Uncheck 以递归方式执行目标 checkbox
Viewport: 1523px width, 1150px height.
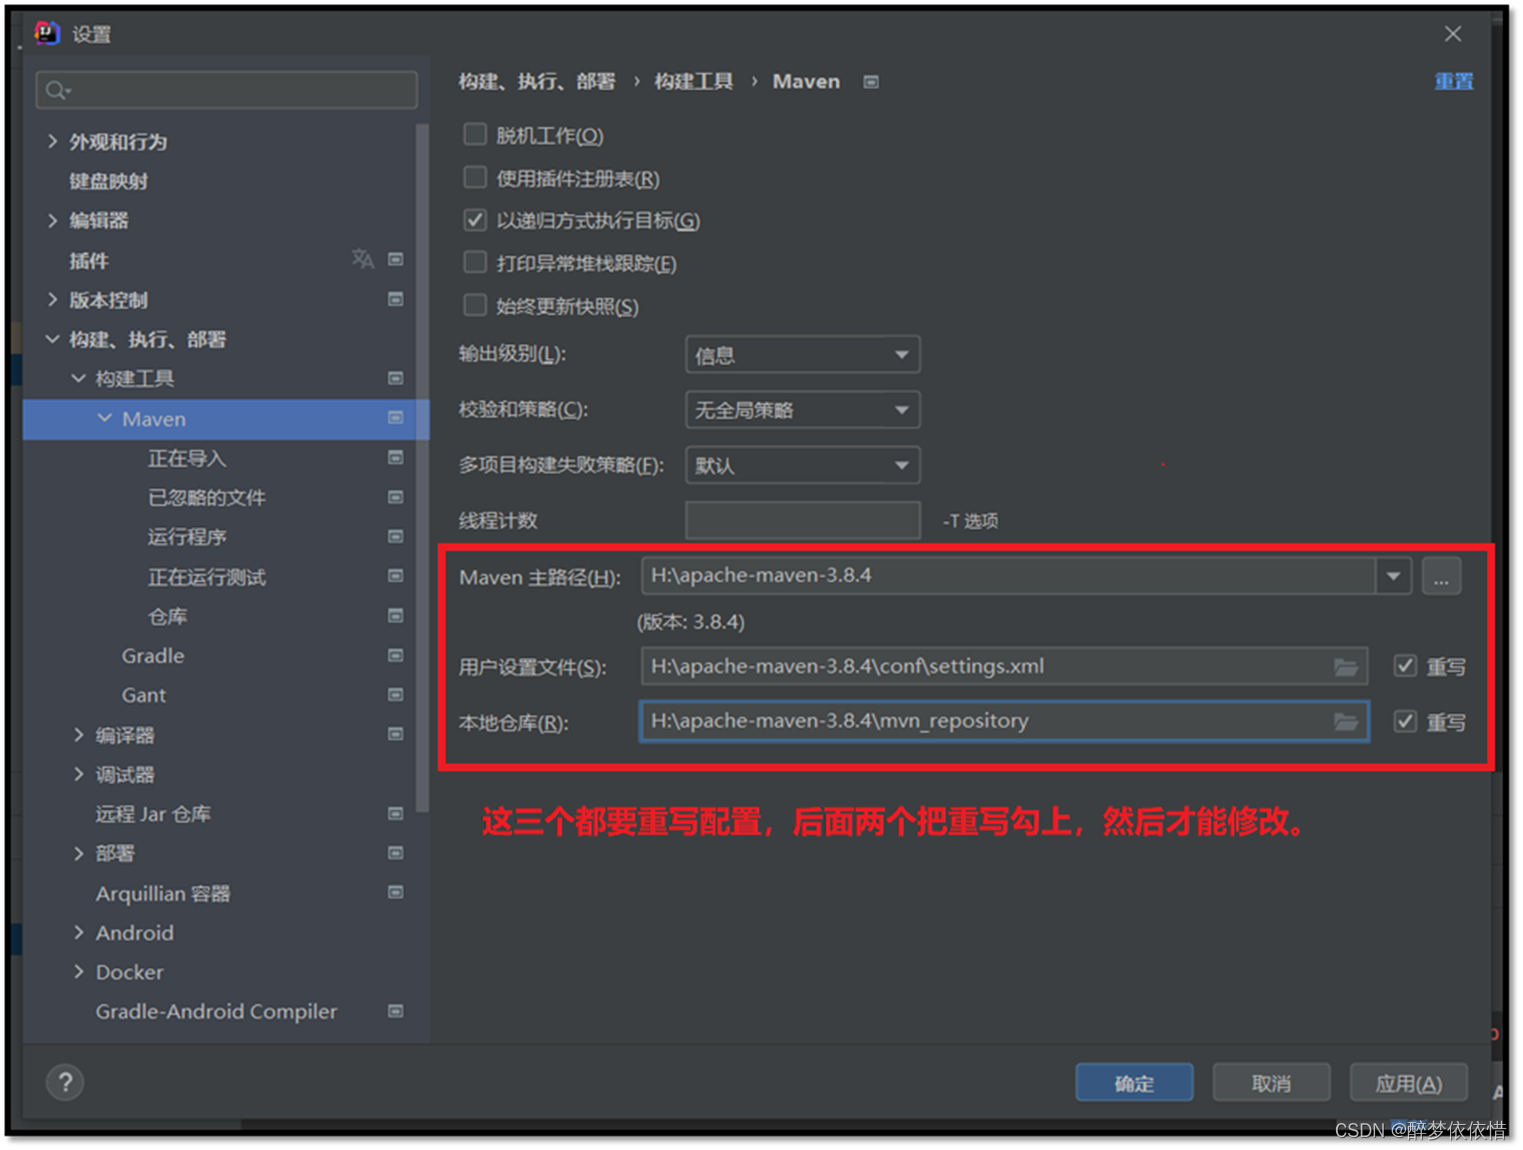(x=475, y=220)
